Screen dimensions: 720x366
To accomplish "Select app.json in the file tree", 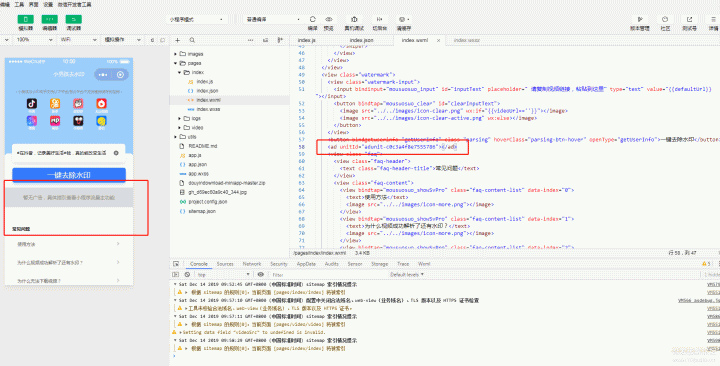I will click(x=197, y=164).
